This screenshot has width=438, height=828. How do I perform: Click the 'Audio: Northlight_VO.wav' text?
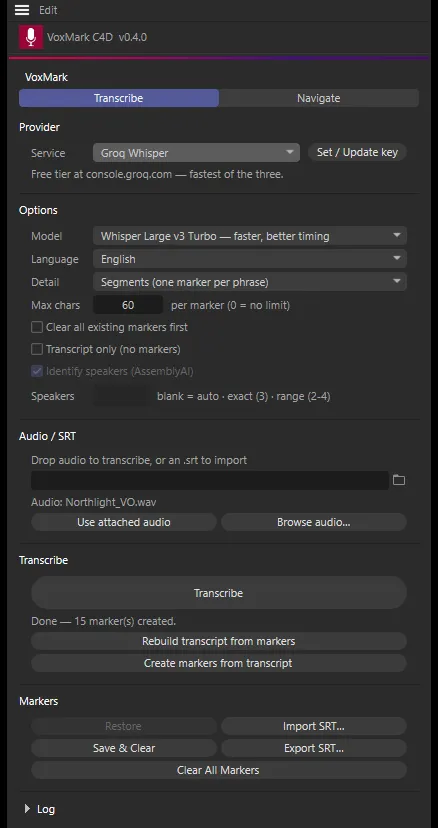(94, 502)
